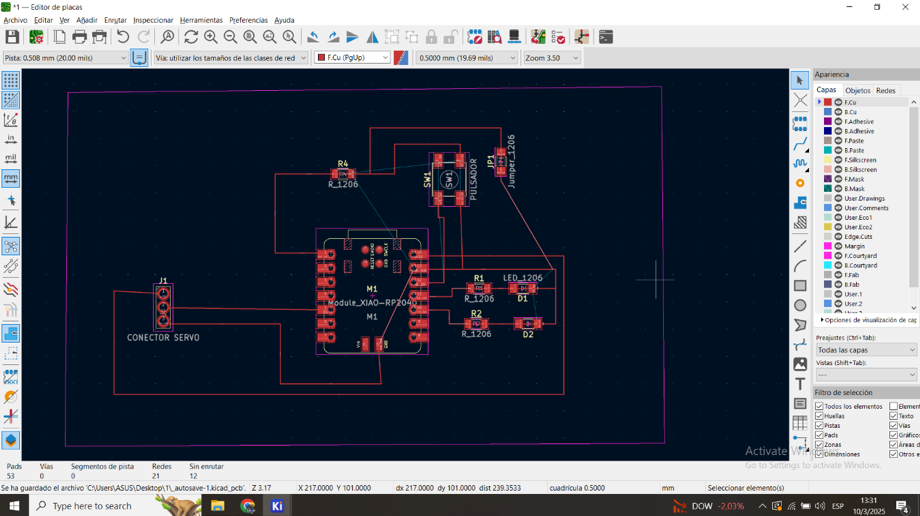Open the Windows Start menu
The image size is (920, 516).
[x=14, y=505]
